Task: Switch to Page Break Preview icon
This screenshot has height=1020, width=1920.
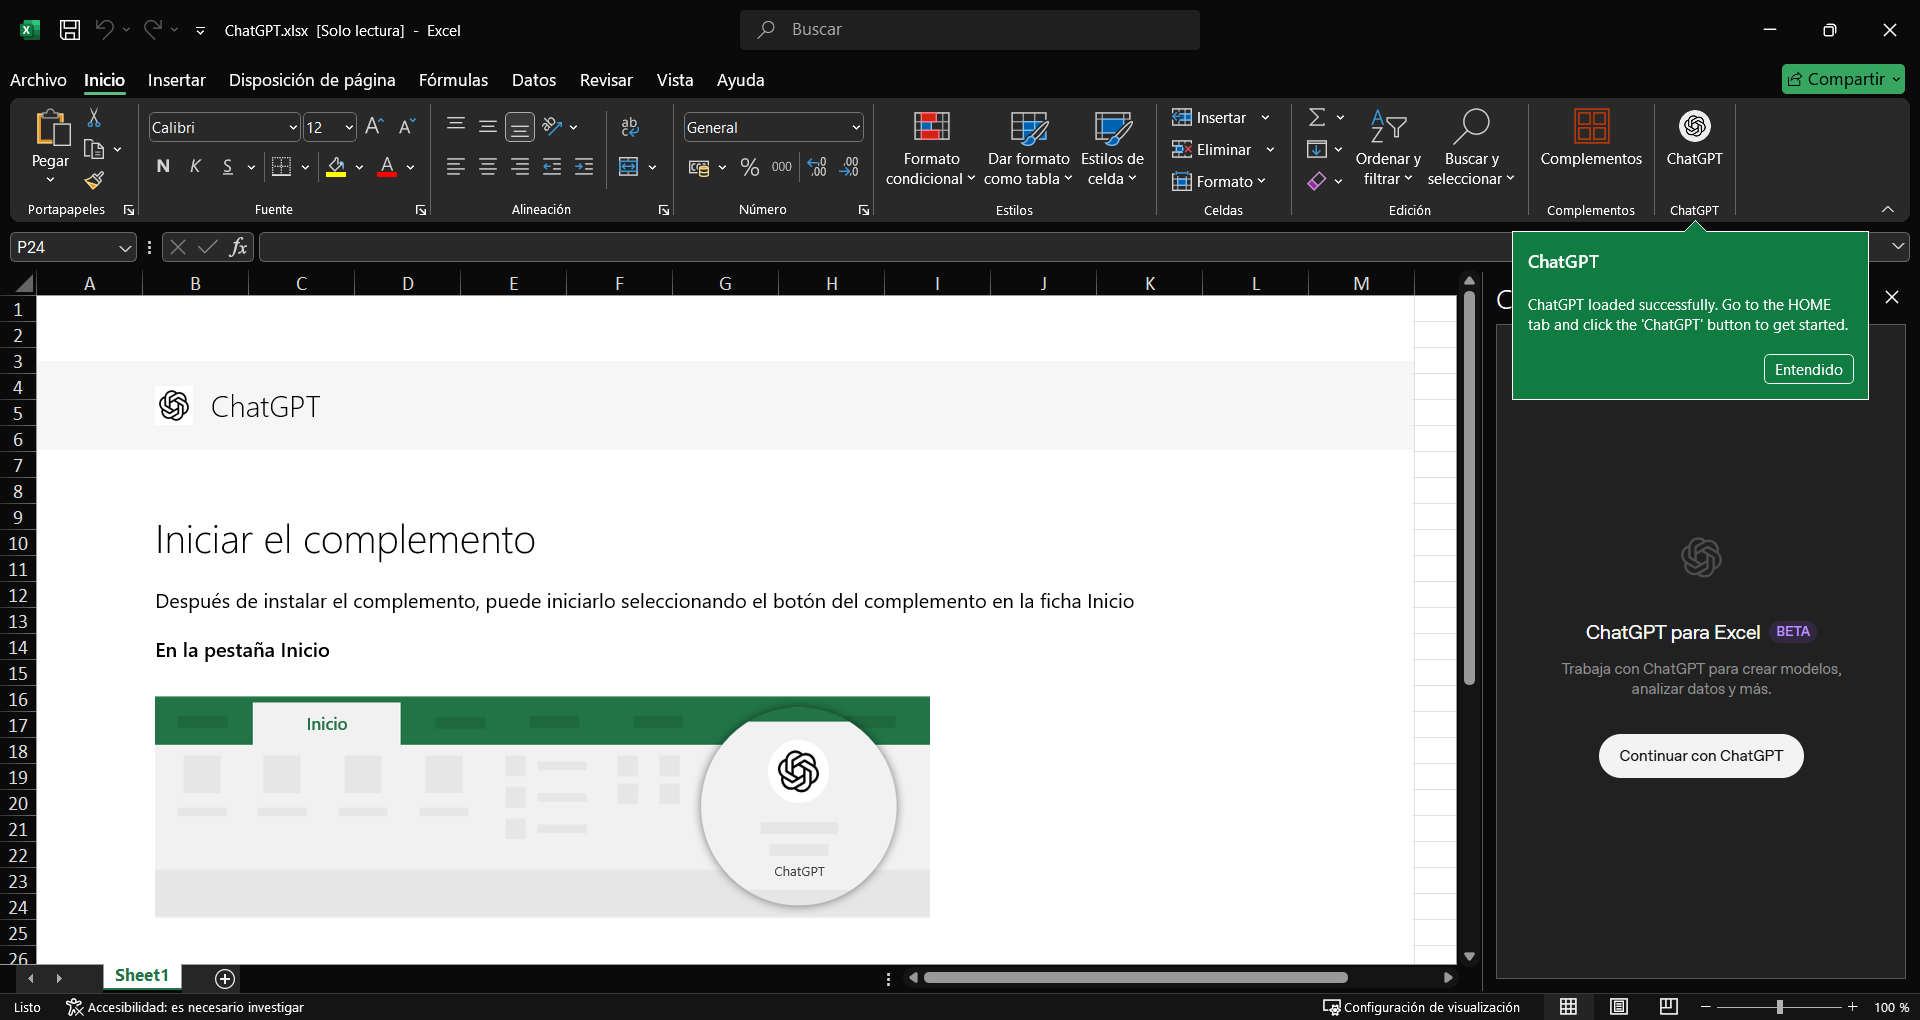Action: pos(1669,1007)
